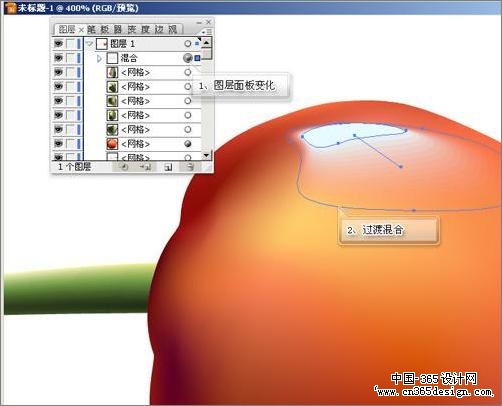Toggle the lock box of 混合 row
502x406 pixels.
(70, 58)
